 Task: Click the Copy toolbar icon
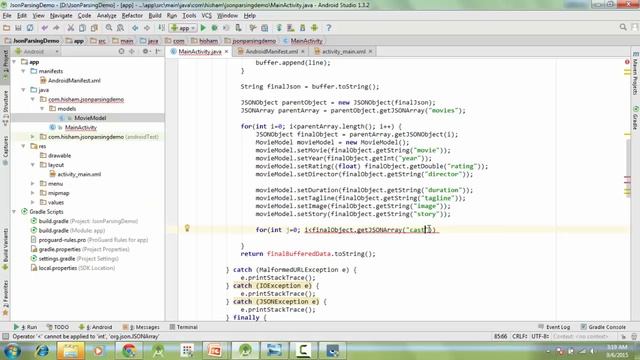pos(82,28)
